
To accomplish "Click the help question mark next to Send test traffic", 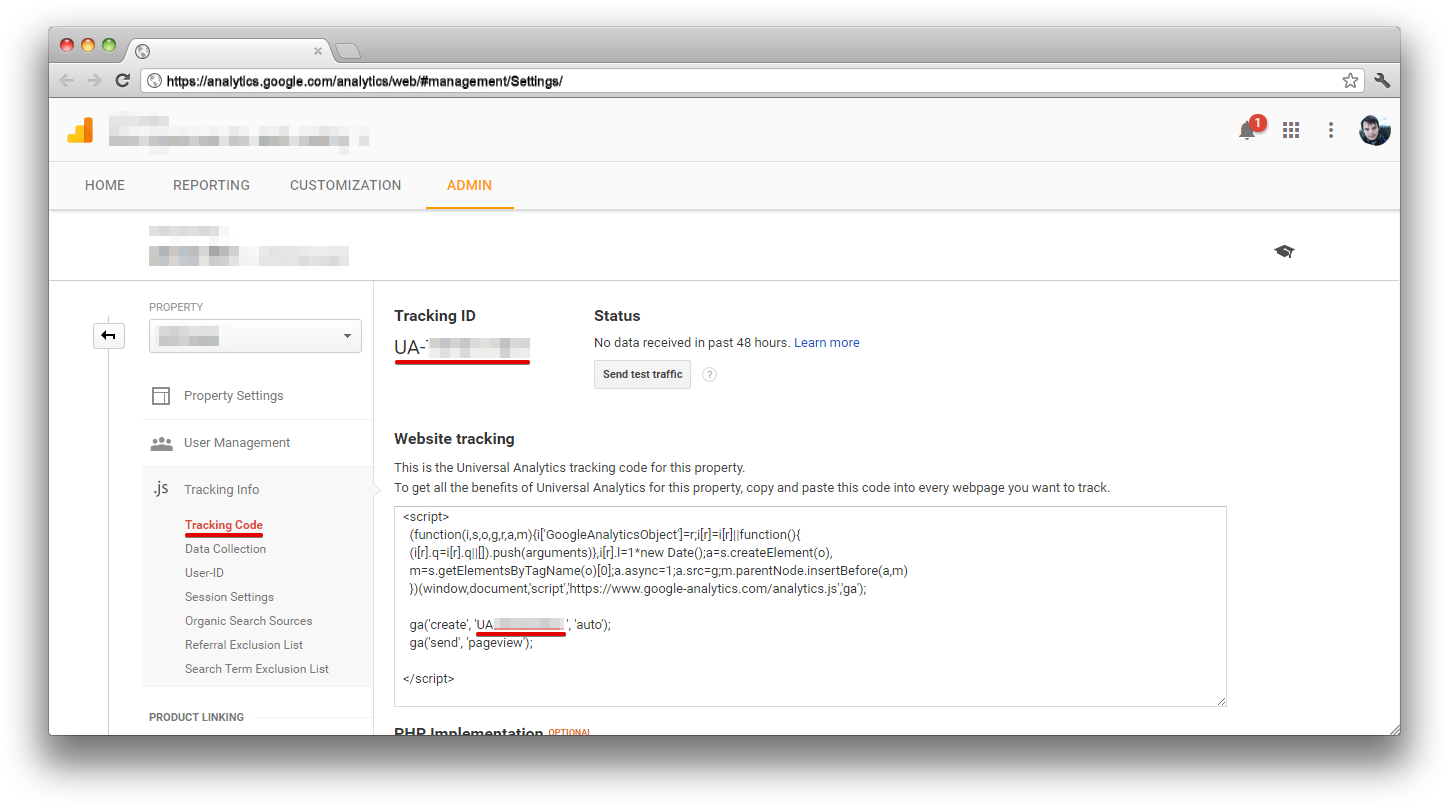I will point(709,375).
